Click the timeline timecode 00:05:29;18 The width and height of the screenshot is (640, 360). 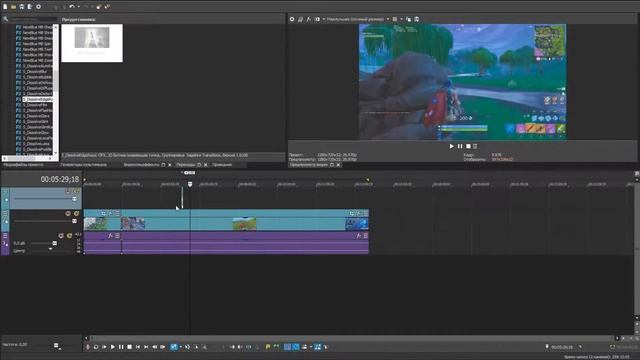60,179
